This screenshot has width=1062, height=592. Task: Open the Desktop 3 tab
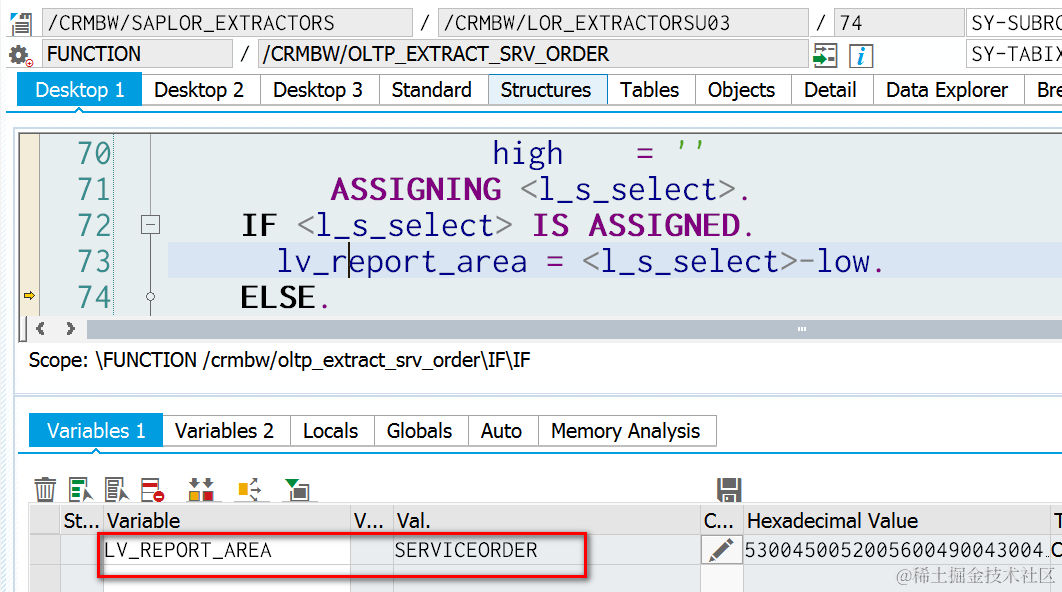318,90
